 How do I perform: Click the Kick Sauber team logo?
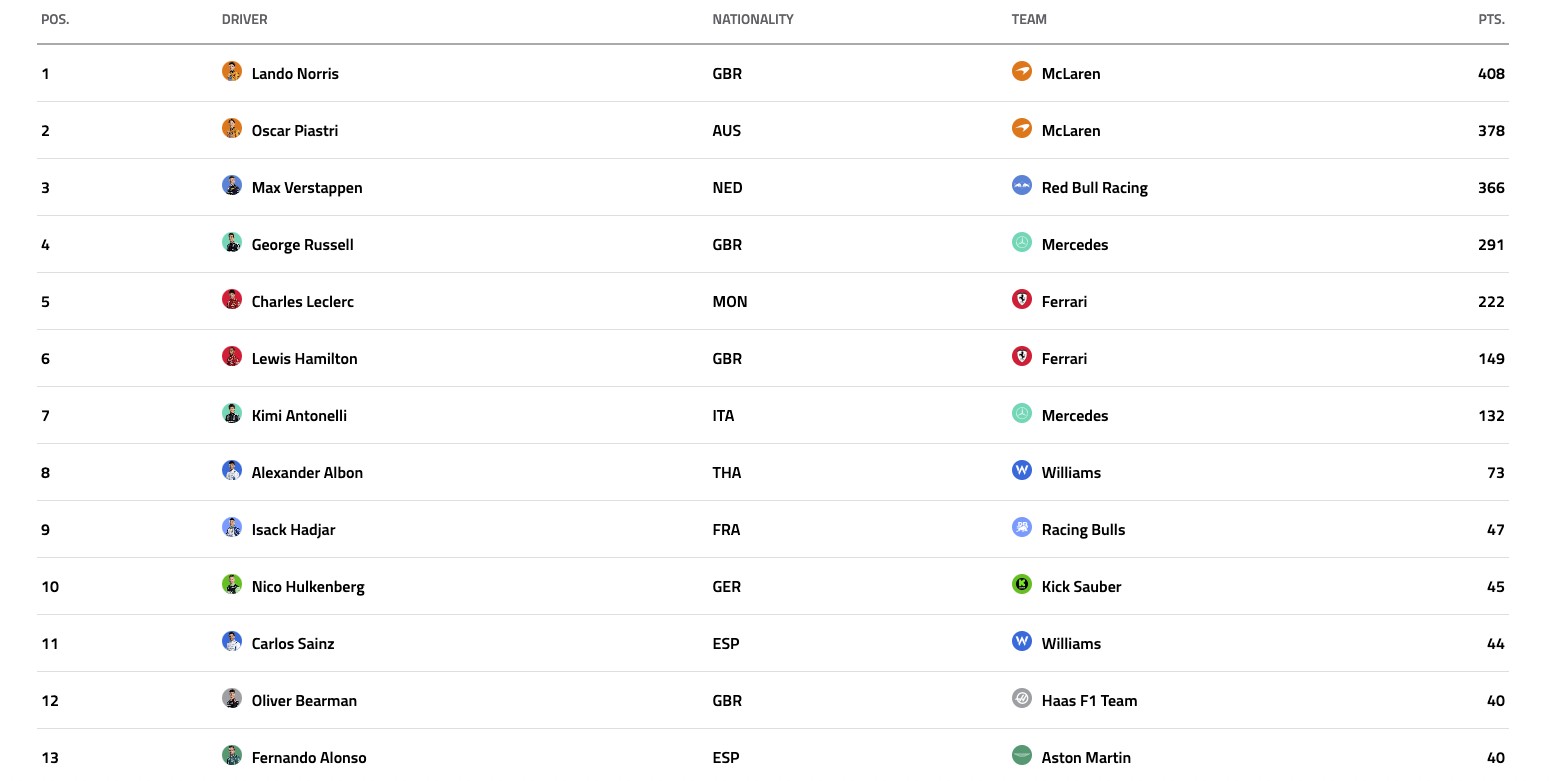[x=1021, y=585]
